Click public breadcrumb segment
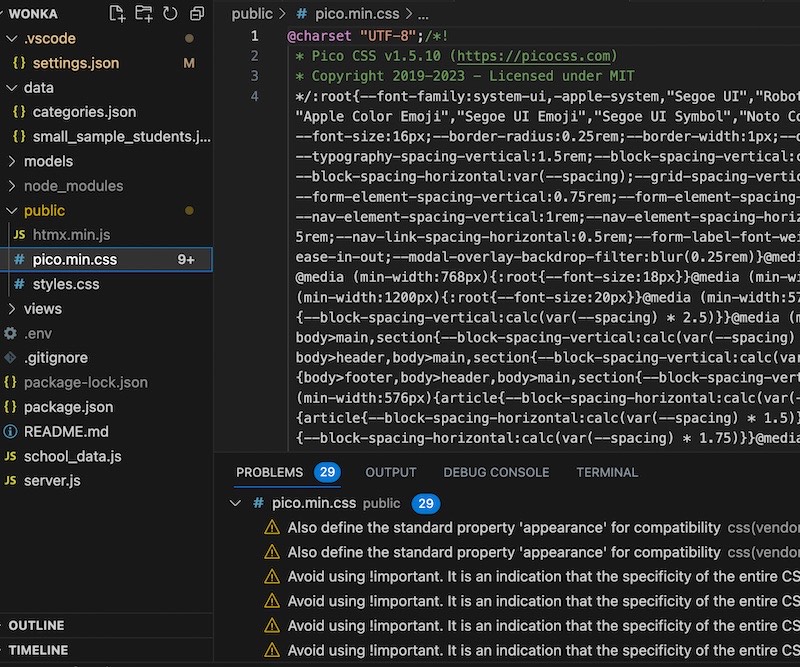The width and height of the screenshot is (800, 667). [x=252, y=14]
